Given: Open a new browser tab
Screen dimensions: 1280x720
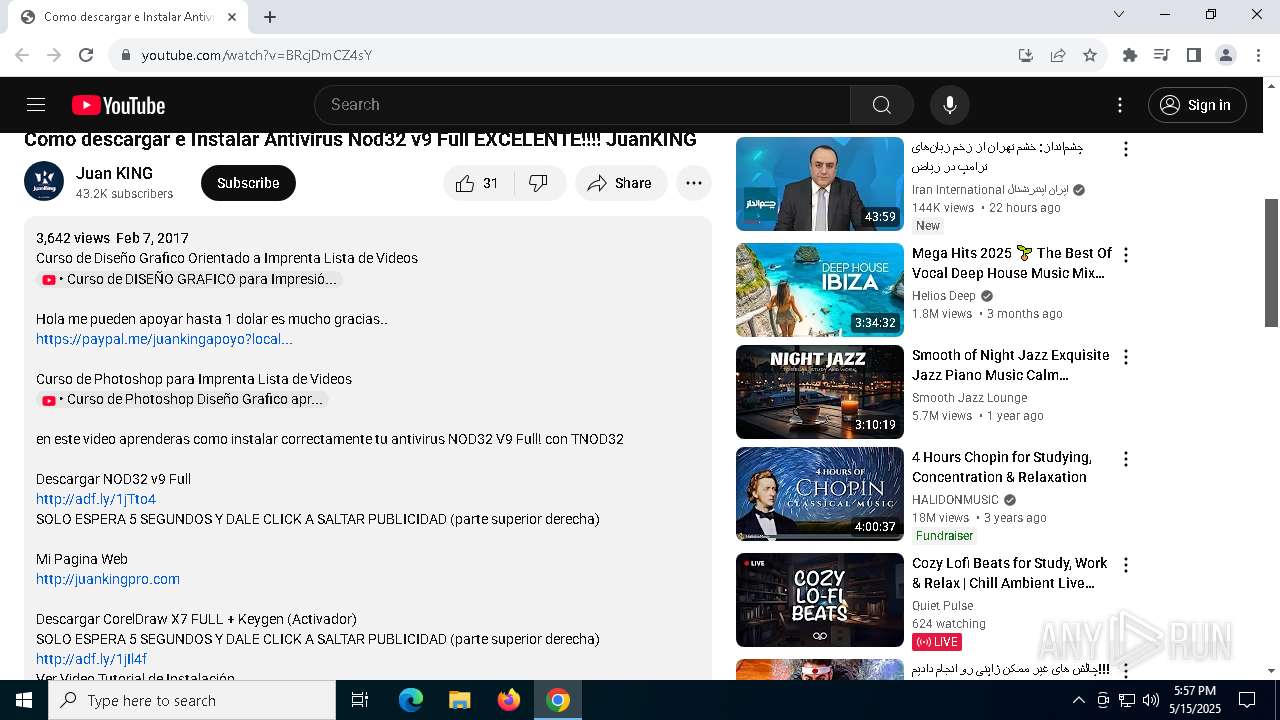Looking at the screenshot, I should coord(270,16).
